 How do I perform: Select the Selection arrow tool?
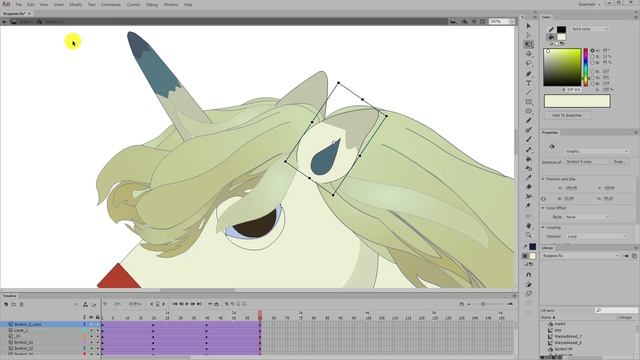529,26
